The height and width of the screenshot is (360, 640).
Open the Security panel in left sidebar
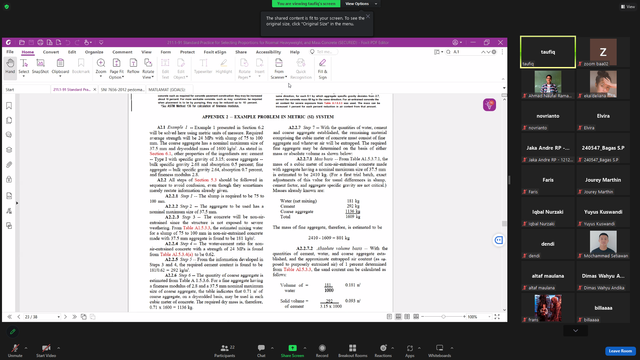9,180
